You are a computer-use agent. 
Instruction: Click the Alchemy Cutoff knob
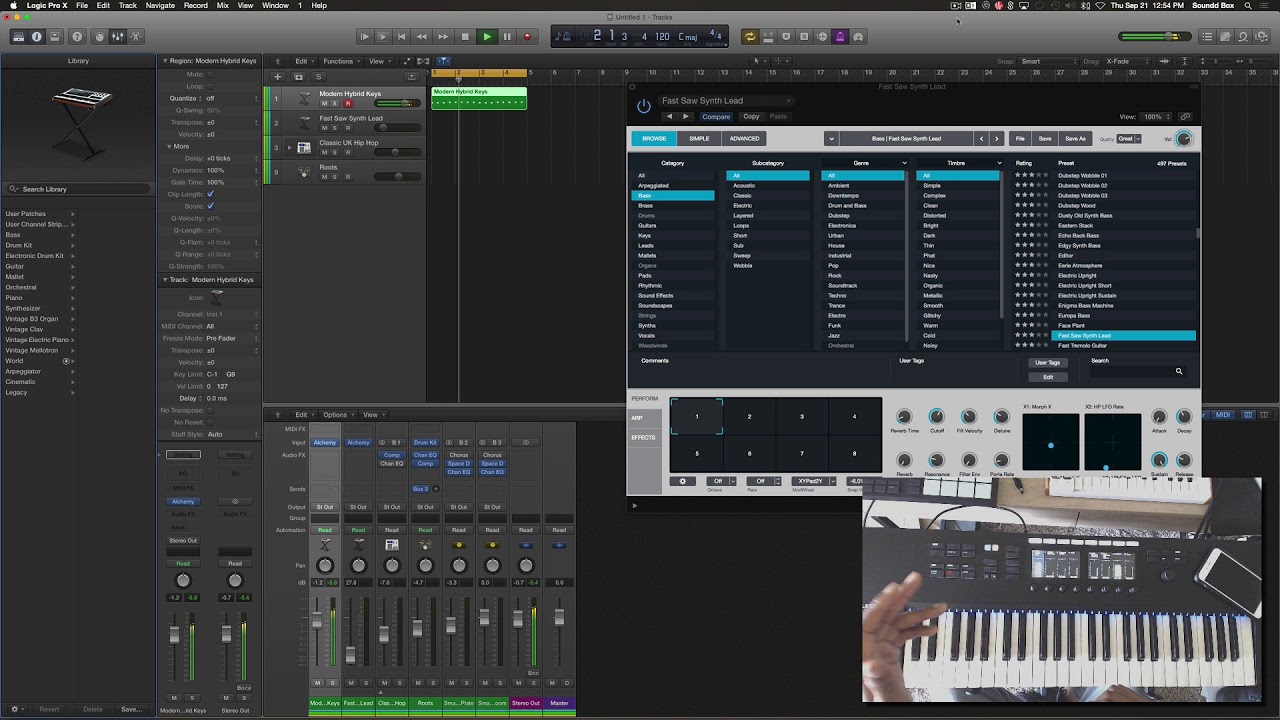pyautogui.click(x=937, y=417)
